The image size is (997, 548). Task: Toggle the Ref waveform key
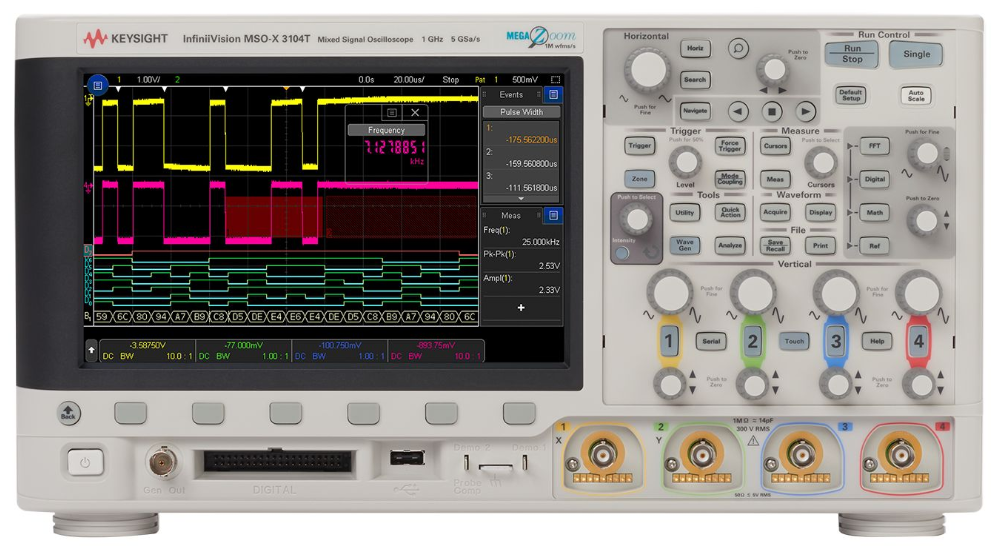[x=874, y=245]
